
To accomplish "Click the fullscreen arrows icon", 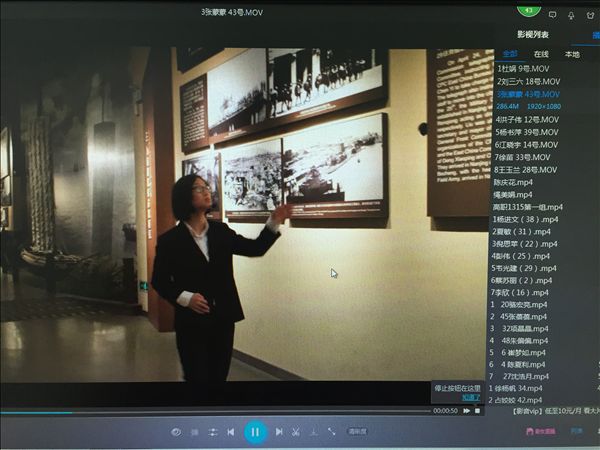I will [331, 432].
